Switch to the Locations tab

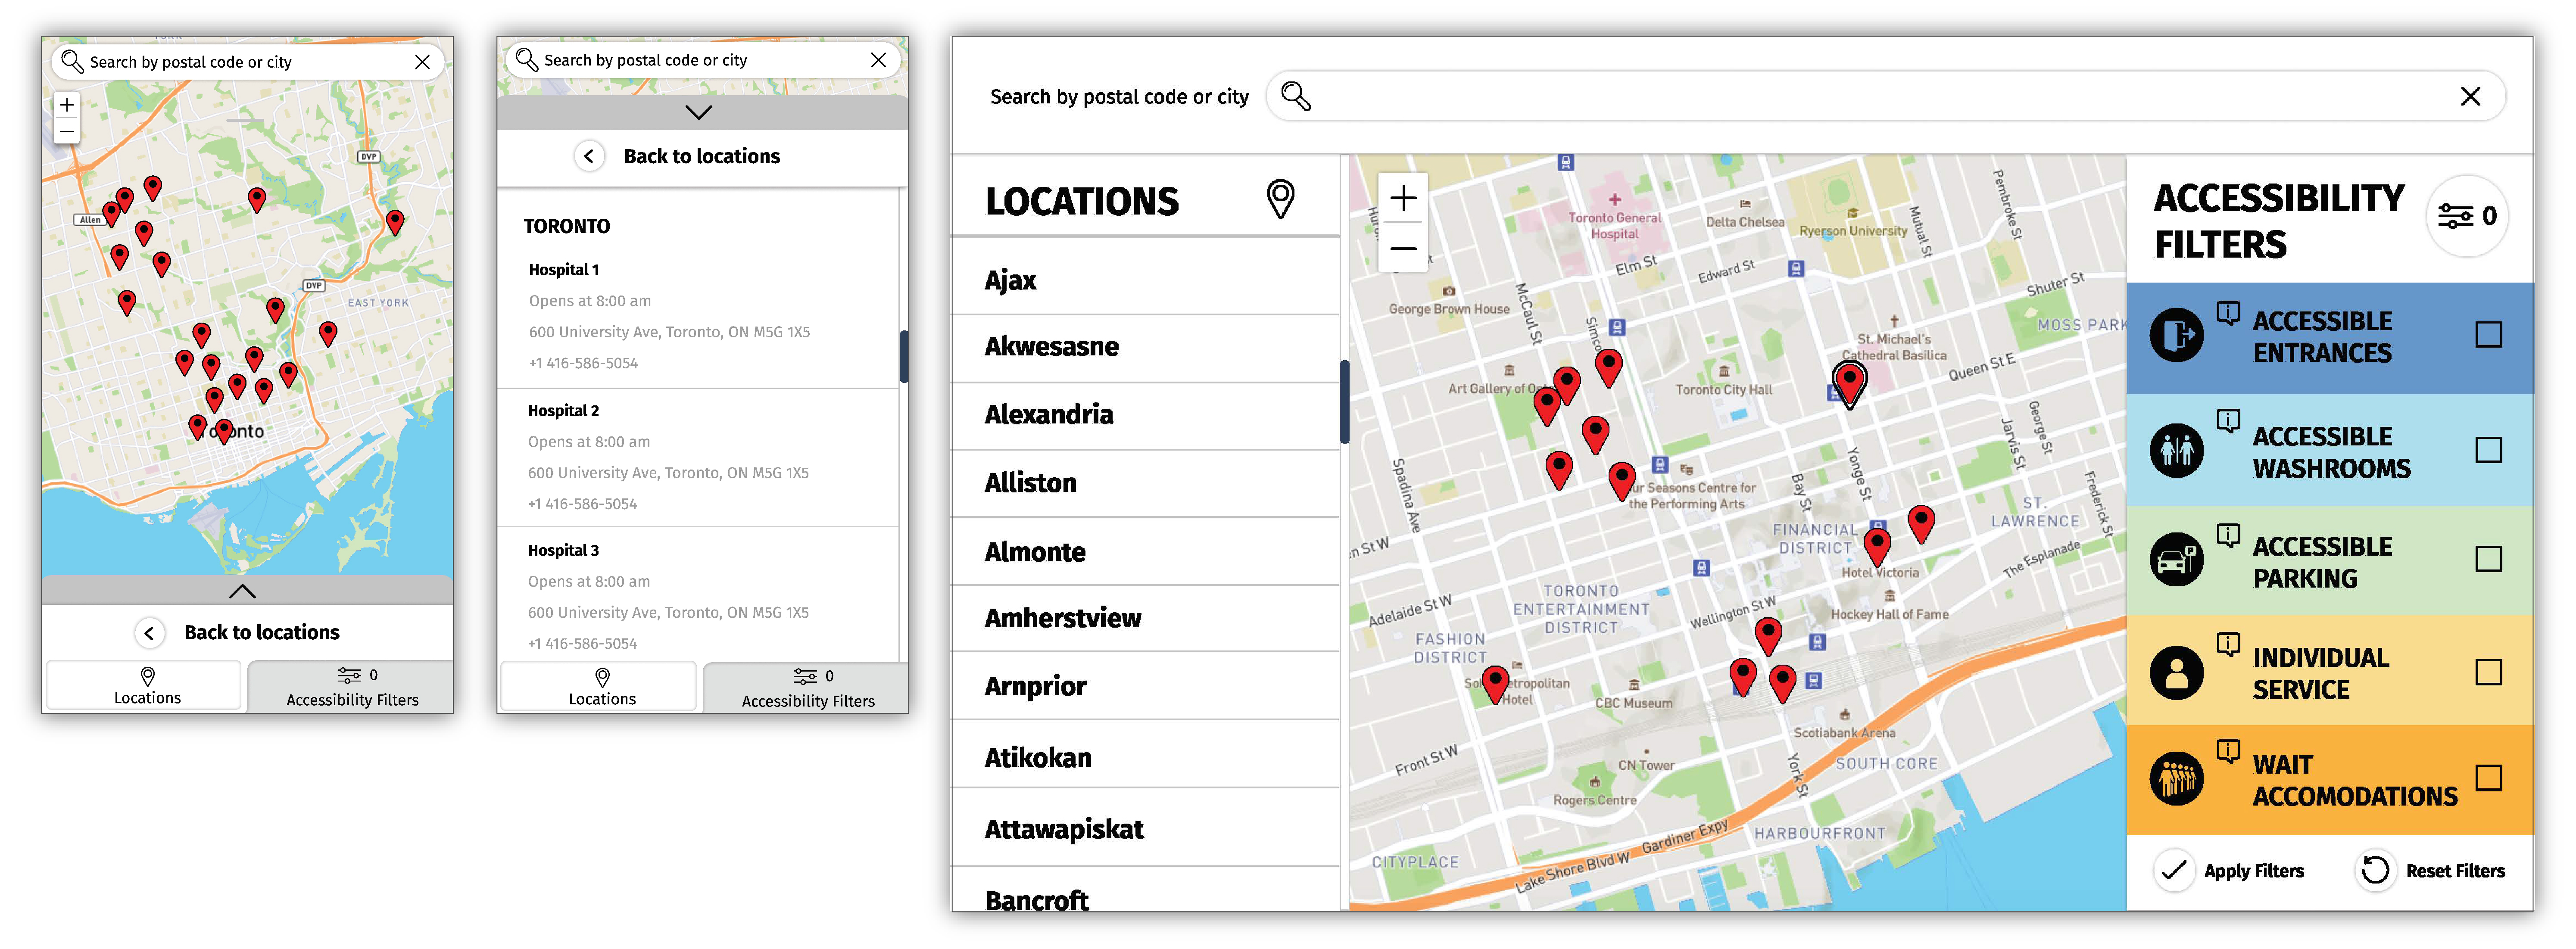(x=144, y=686)
